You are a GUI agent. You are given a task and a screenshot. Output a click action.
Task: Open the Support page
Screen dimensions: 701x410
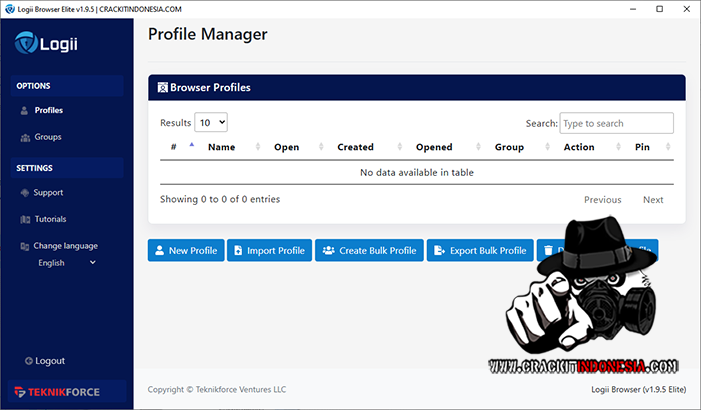point(48,193)
